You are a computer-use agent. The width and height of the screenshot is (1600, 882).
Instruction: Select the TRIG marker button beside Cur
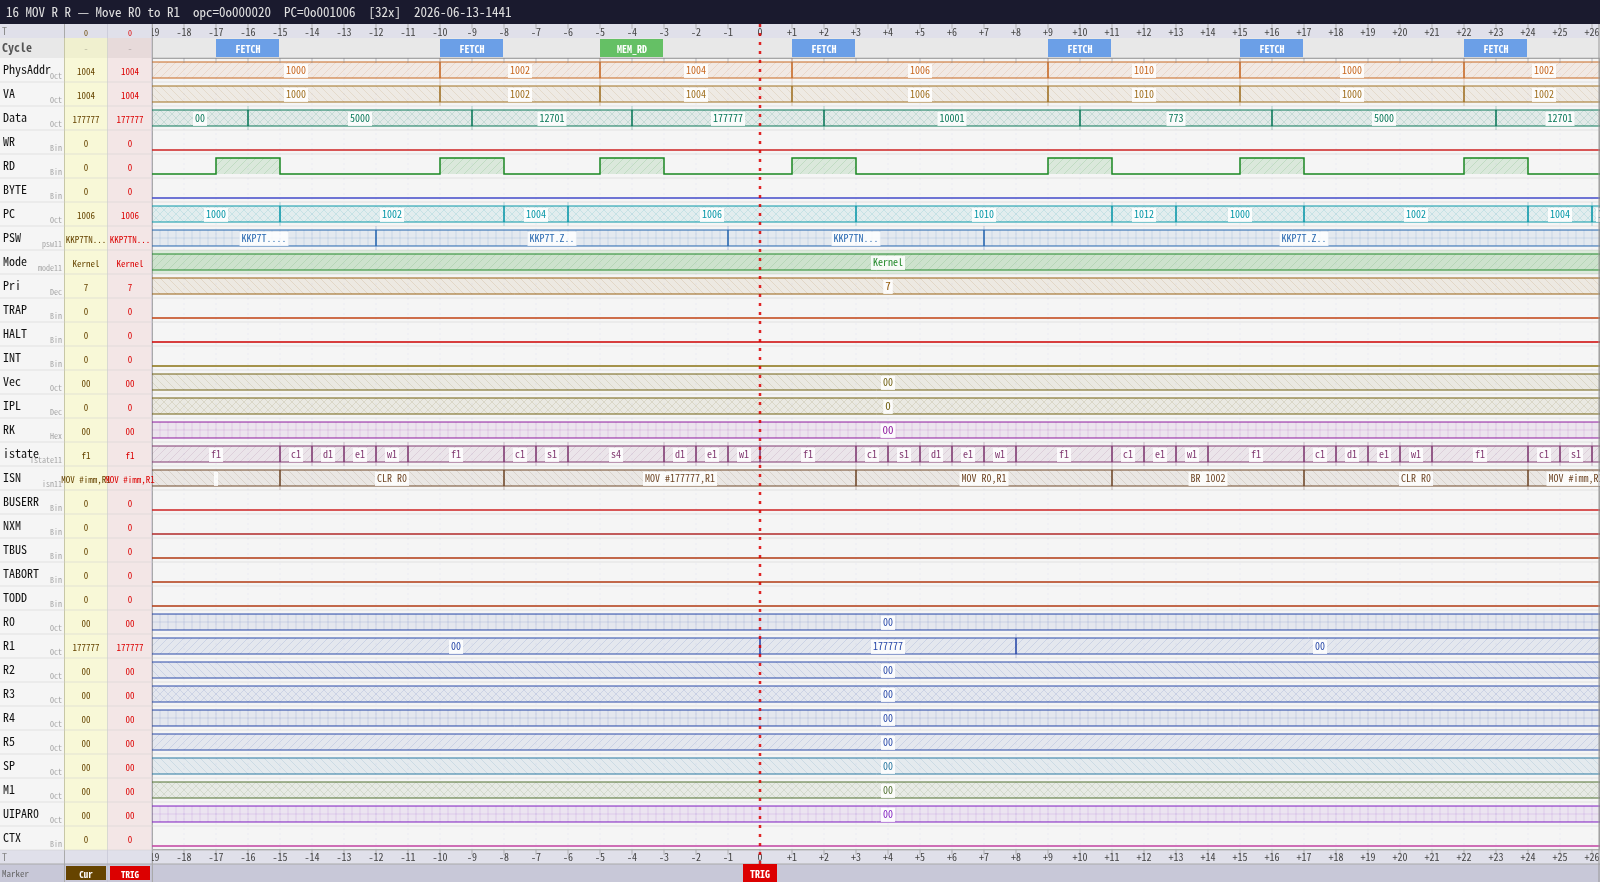click(130, 874)
